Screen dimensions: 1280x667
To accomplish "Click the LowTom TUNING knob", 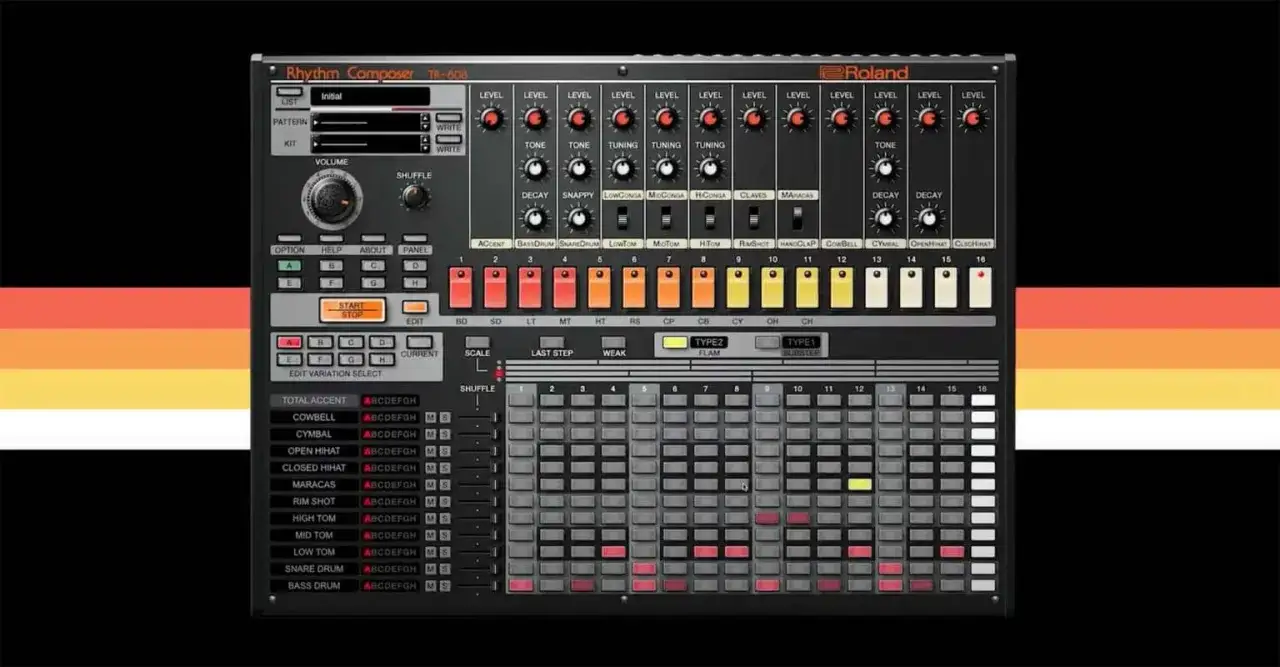I will coord(623,168).
